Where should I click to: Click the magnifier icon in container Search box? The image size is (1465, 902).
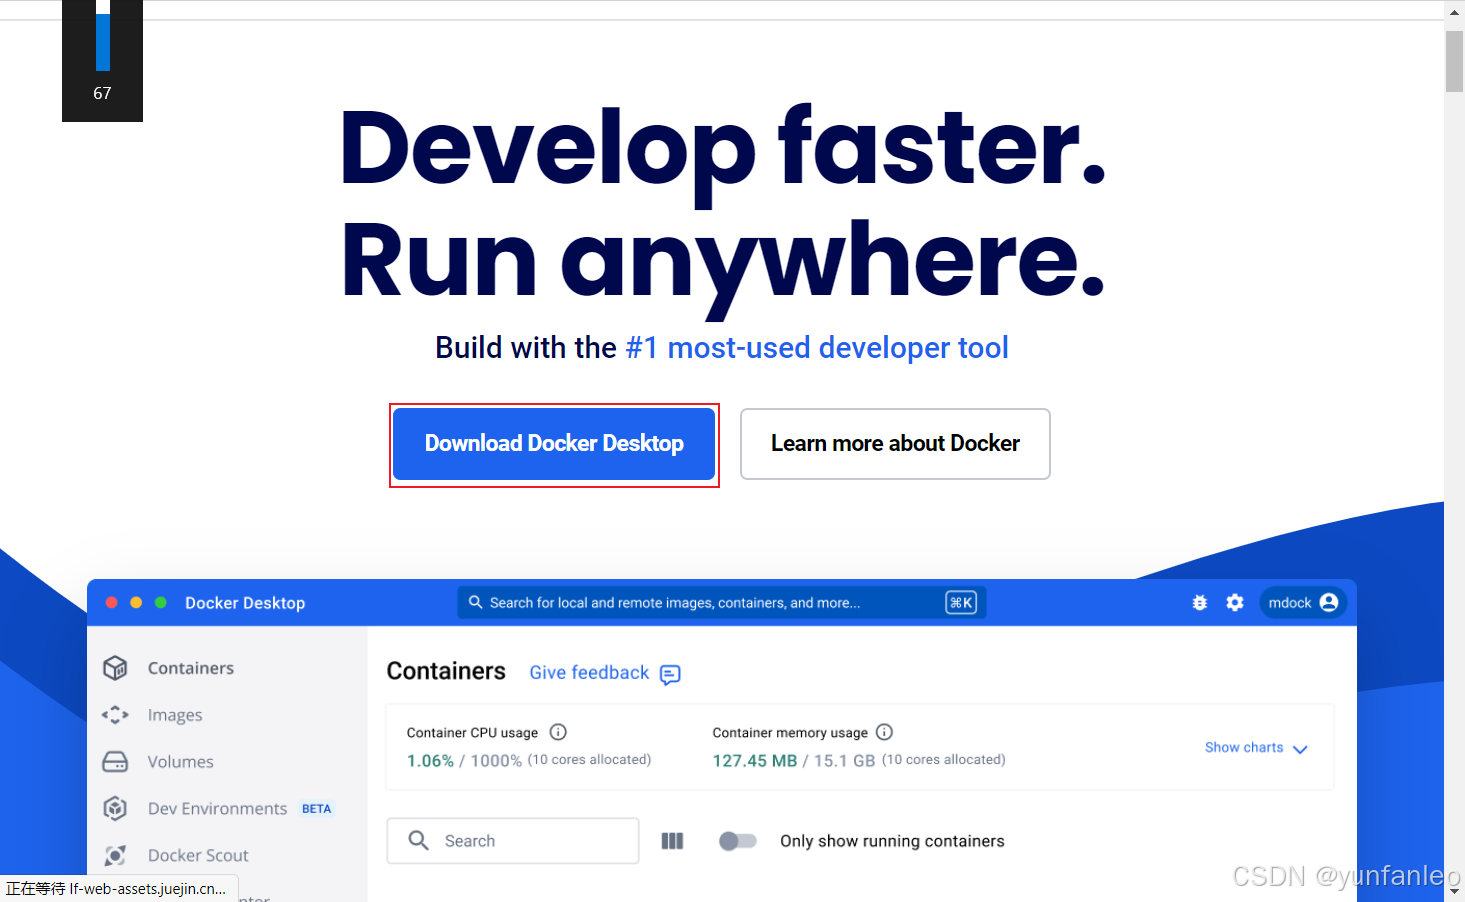pyautogui.click(x=419, y=841)
